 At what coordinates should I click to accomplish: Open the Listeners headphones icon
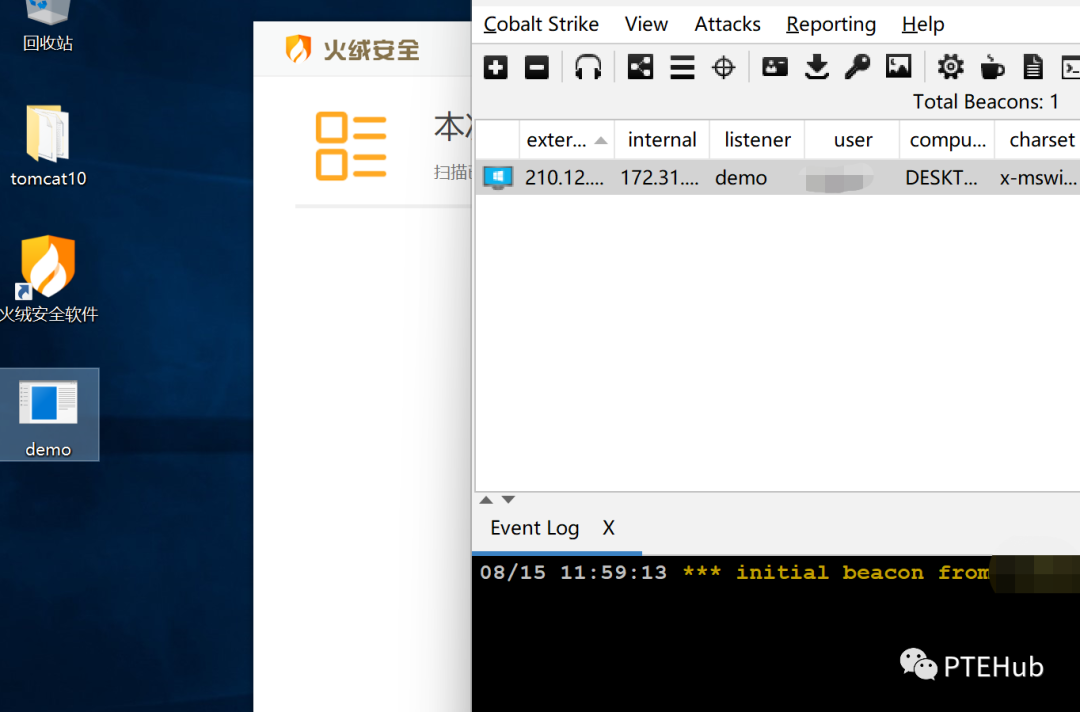point(588,67)
